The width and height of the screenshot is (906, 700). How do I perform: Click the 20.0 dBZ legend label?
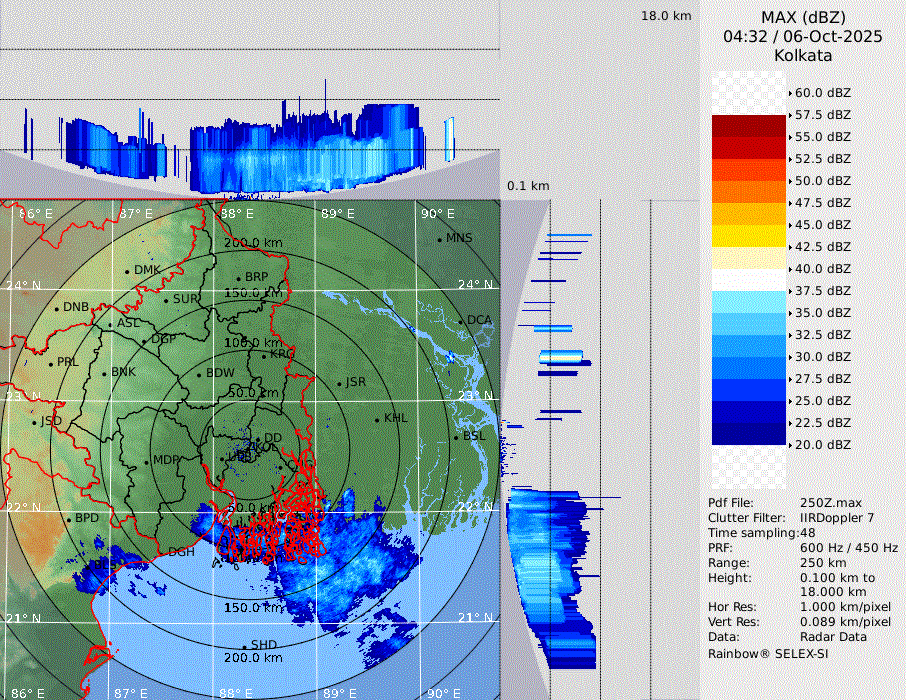(822, 445)
